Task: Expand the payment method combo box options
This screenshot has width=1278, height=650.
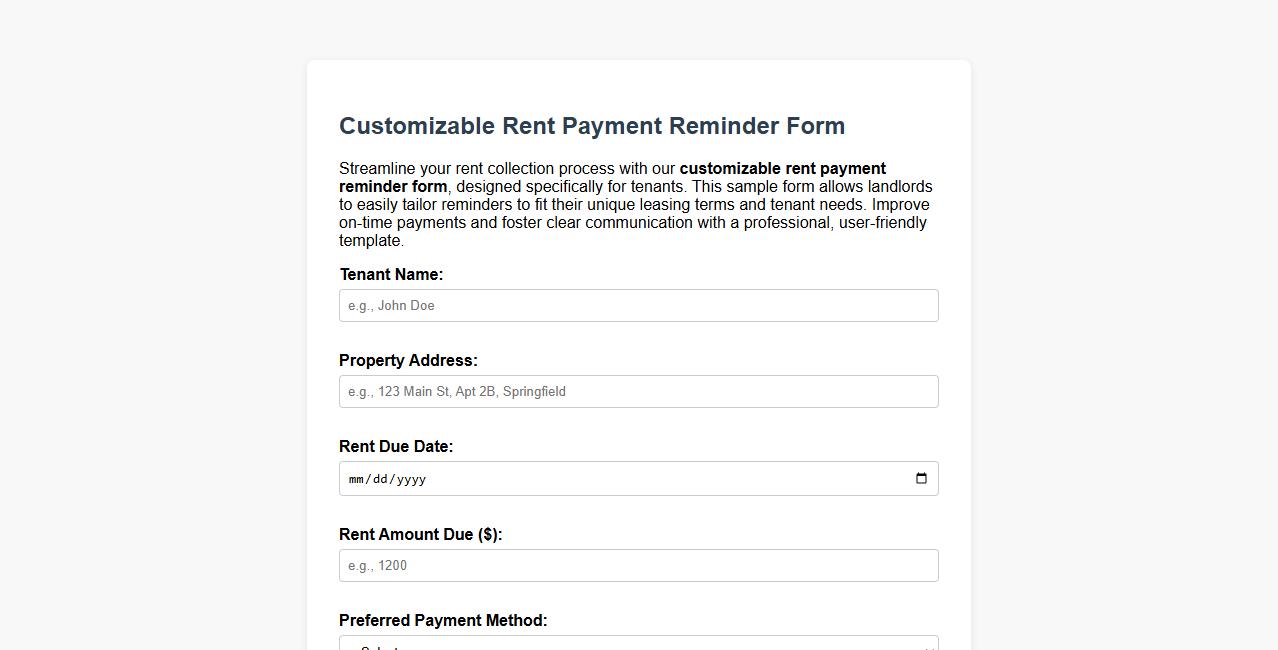Action: (x=638, y=643)
